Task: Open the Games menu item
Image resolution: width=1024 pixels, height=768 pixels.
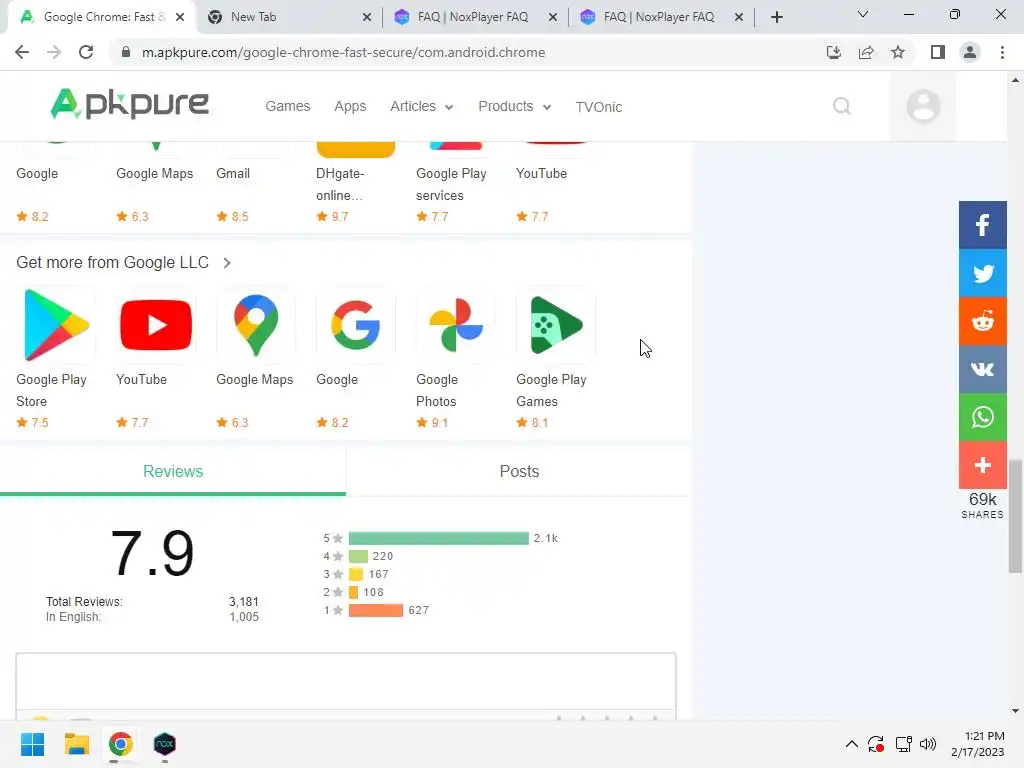Action: pyautogui.click(x=287, y=106)
